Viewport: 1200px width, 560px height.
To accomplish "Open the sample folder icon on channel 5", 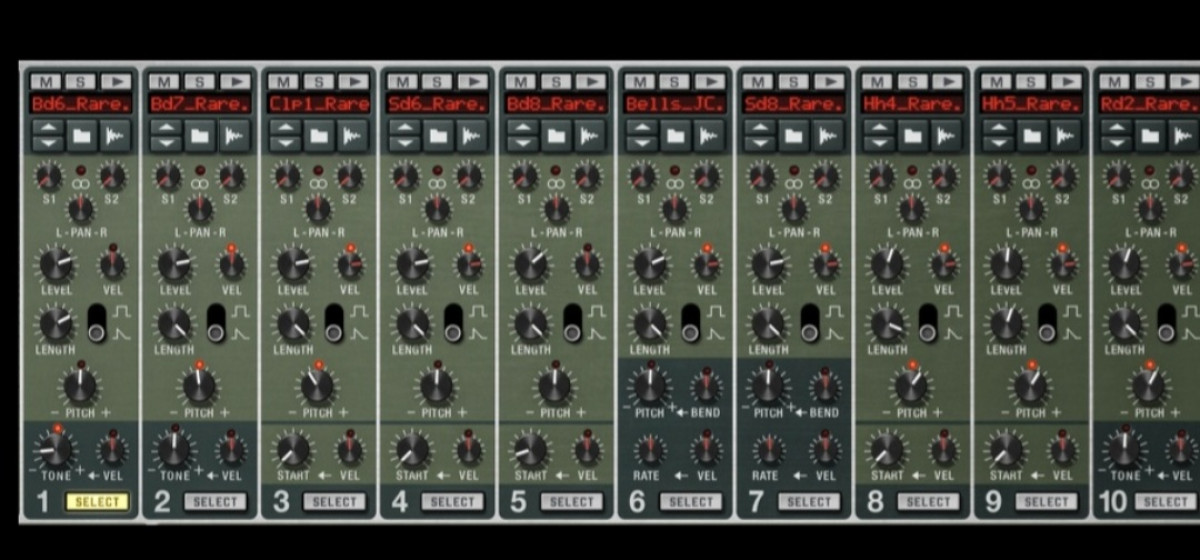I will click(555, 134).
